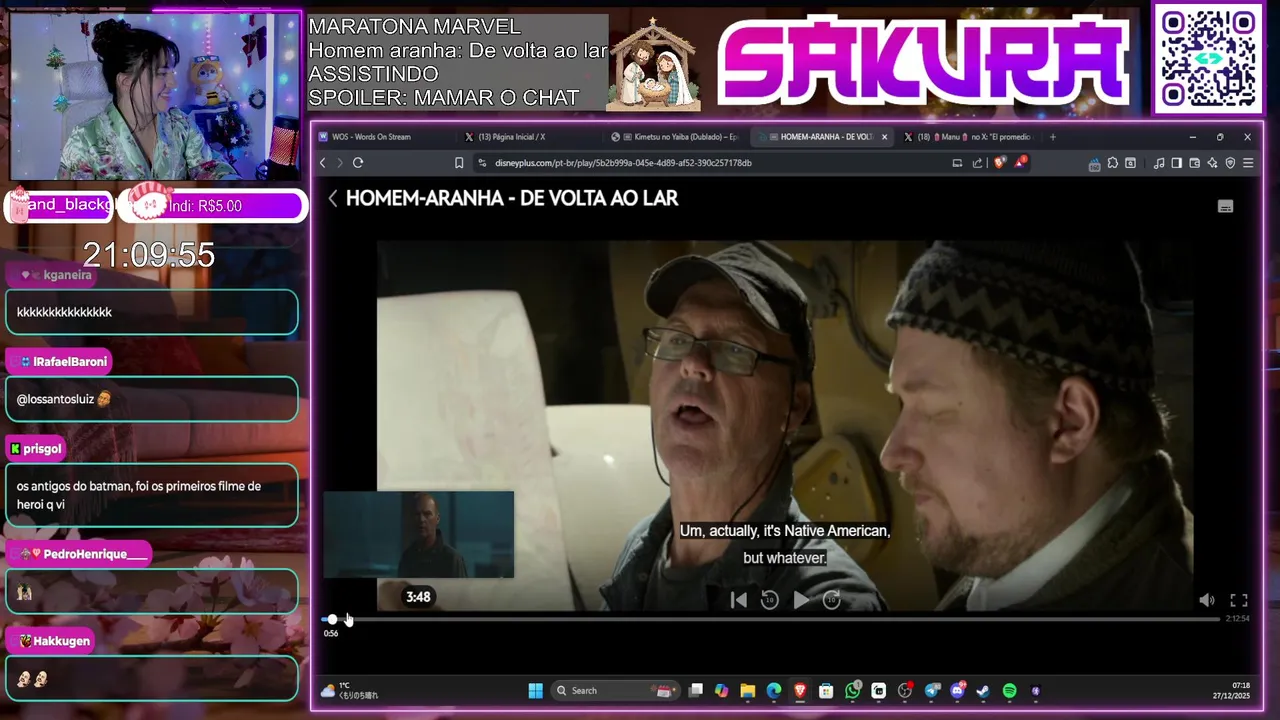The image size is (1280, 720).
Task: Share this page via the share icon
Action: click(977, 163)
